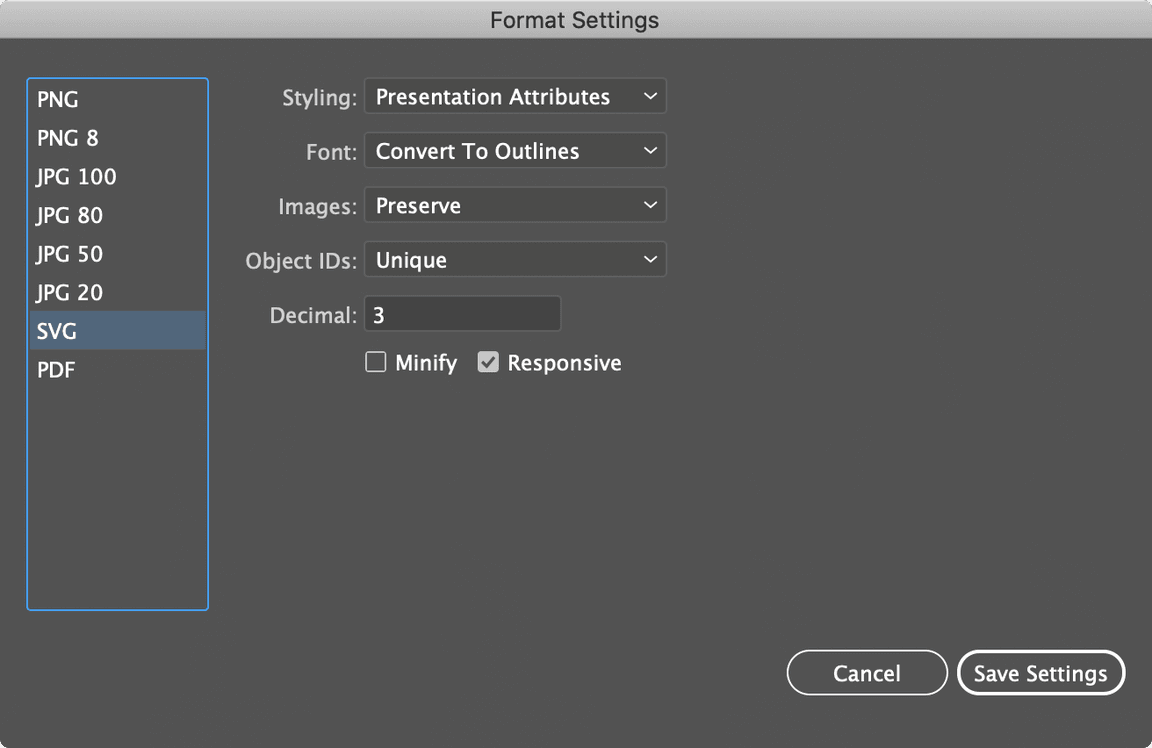
Task: Click the Save Settings button
Action: tap(1040, 672)
